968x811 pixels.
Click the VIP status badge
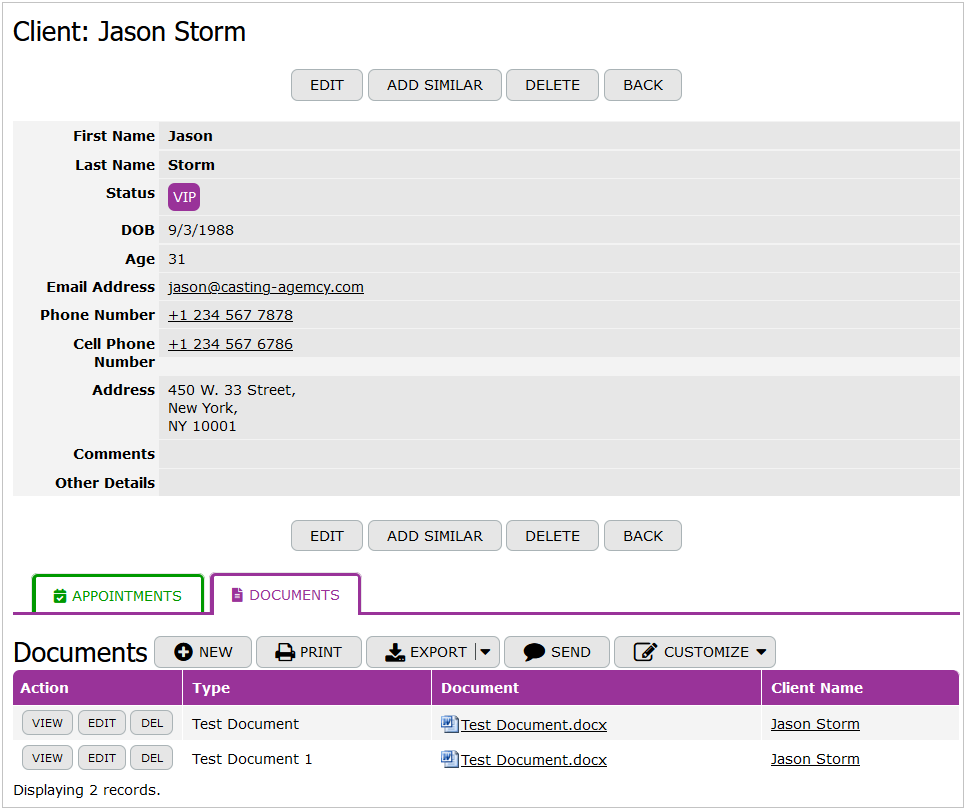point(184,197)
